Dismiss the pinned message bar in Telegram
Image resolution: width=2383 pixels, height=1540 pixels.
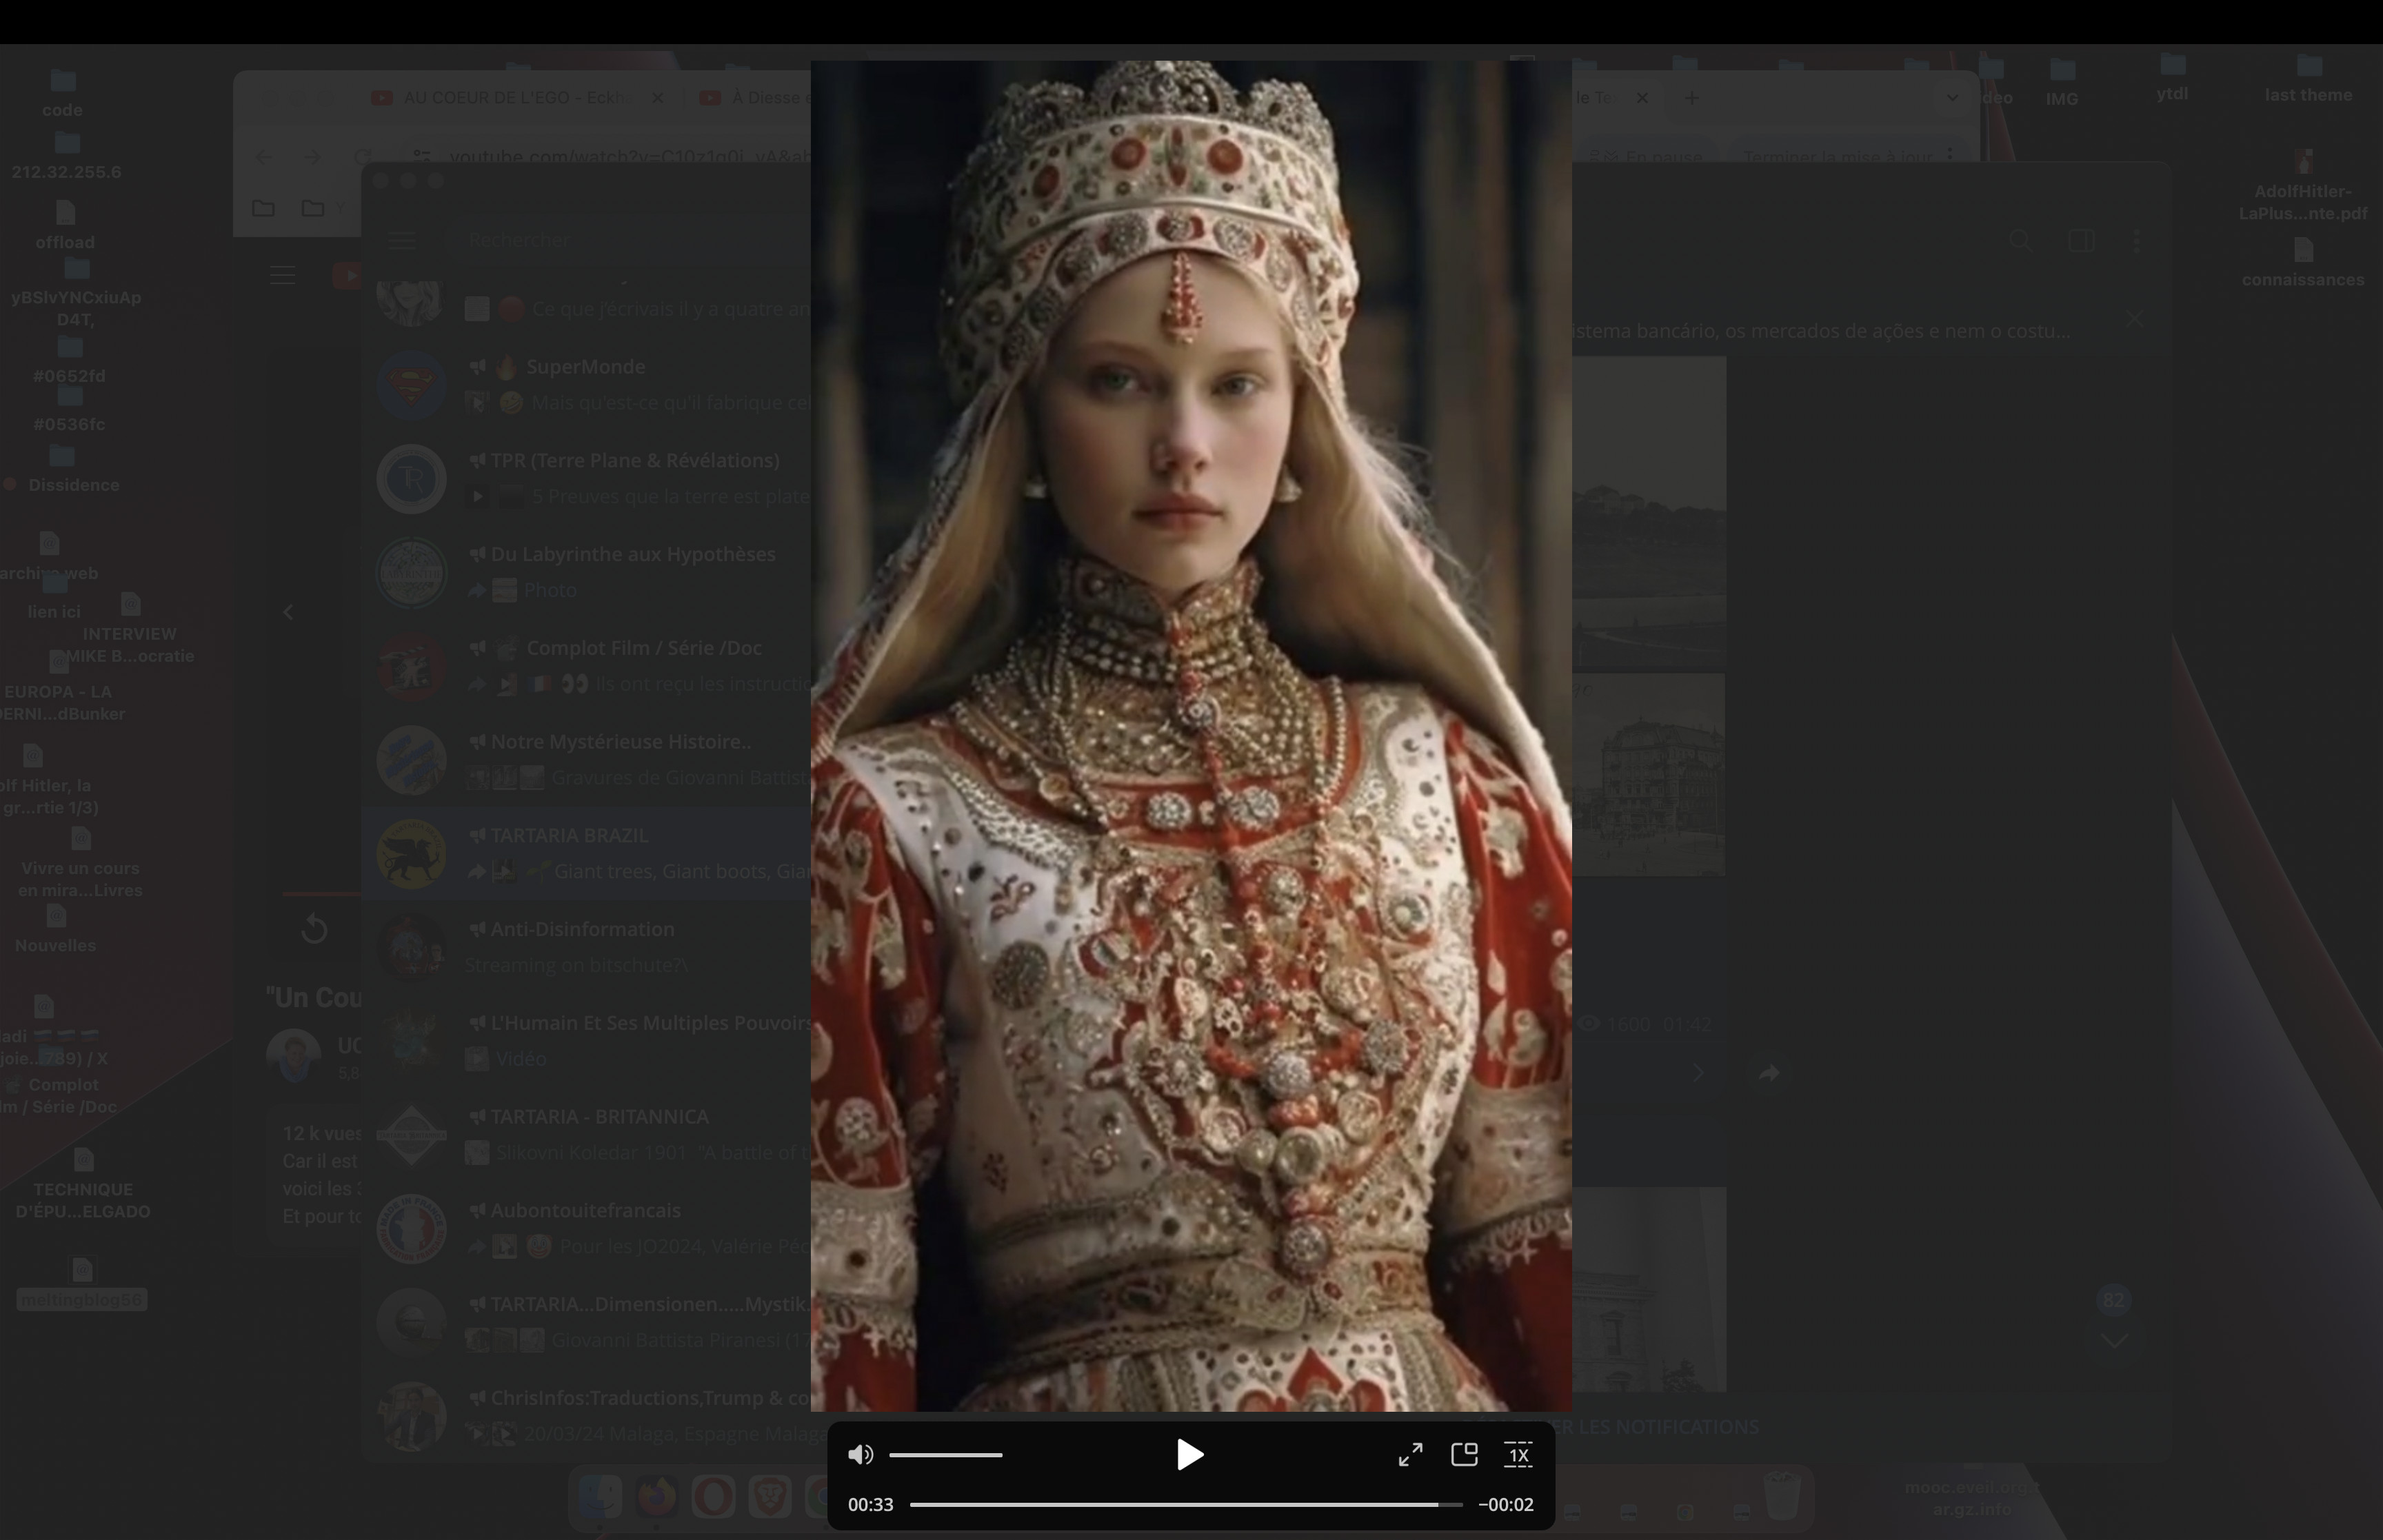(x=2134, y=318)
